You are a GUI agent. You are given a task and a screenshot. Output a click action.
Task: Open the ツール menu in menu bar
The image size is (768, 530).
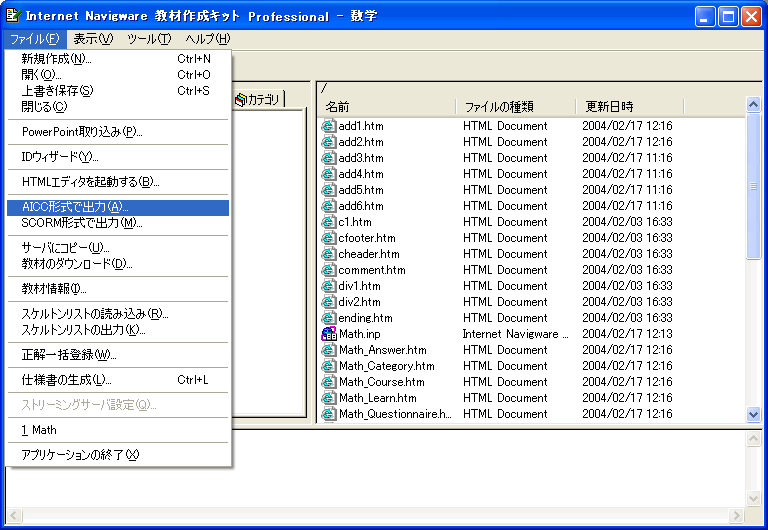click(149, 39)
